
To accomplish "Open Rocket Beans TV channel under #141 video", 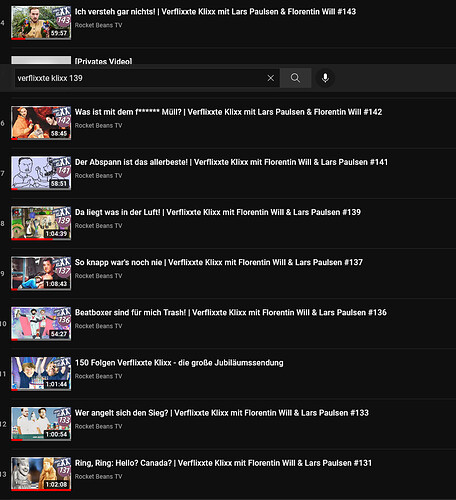I will tap(98, 176).
